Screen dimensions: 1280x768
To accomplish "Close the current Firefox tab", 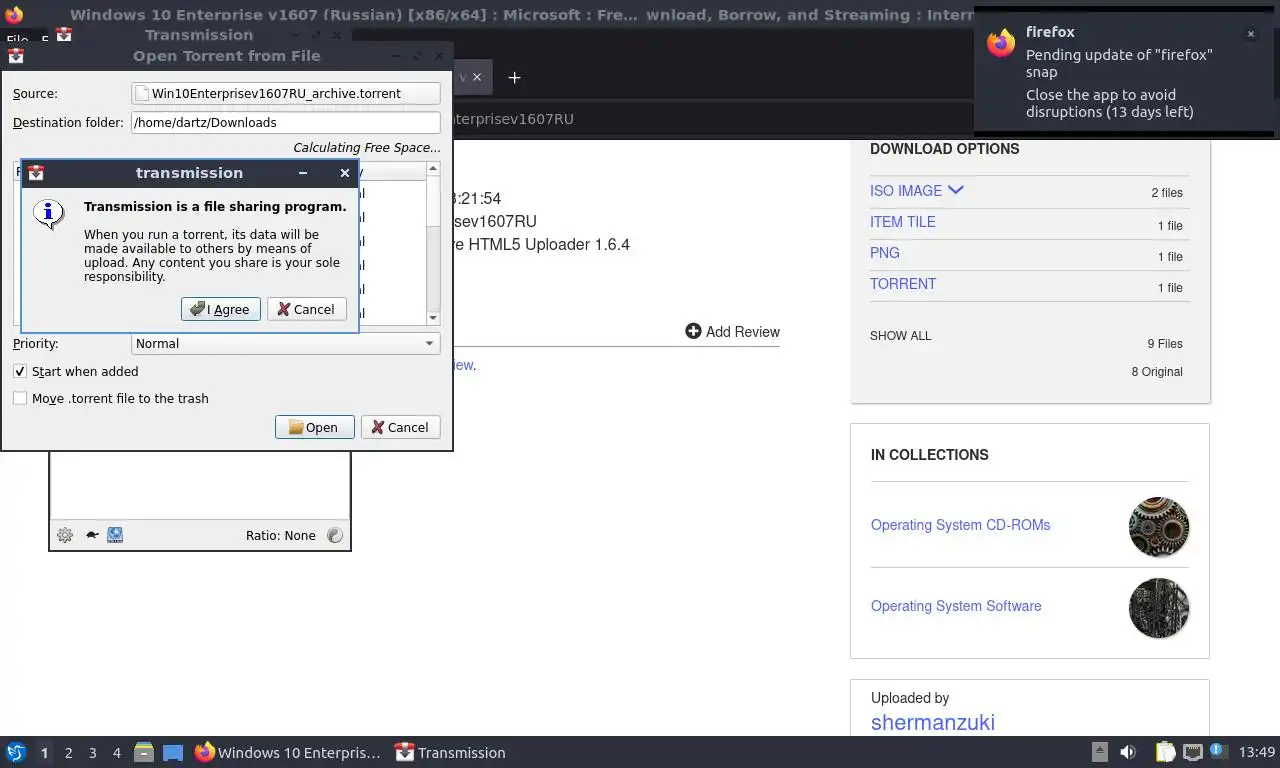I will tap(477, 77).
